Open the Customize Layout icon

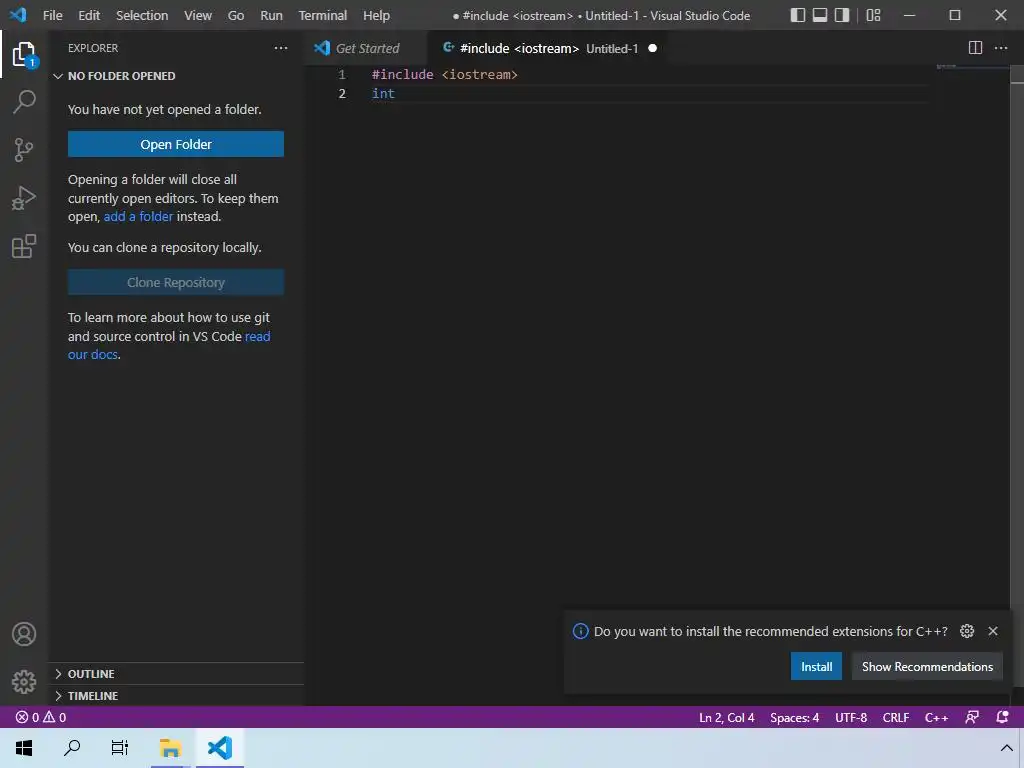[873, 15]
